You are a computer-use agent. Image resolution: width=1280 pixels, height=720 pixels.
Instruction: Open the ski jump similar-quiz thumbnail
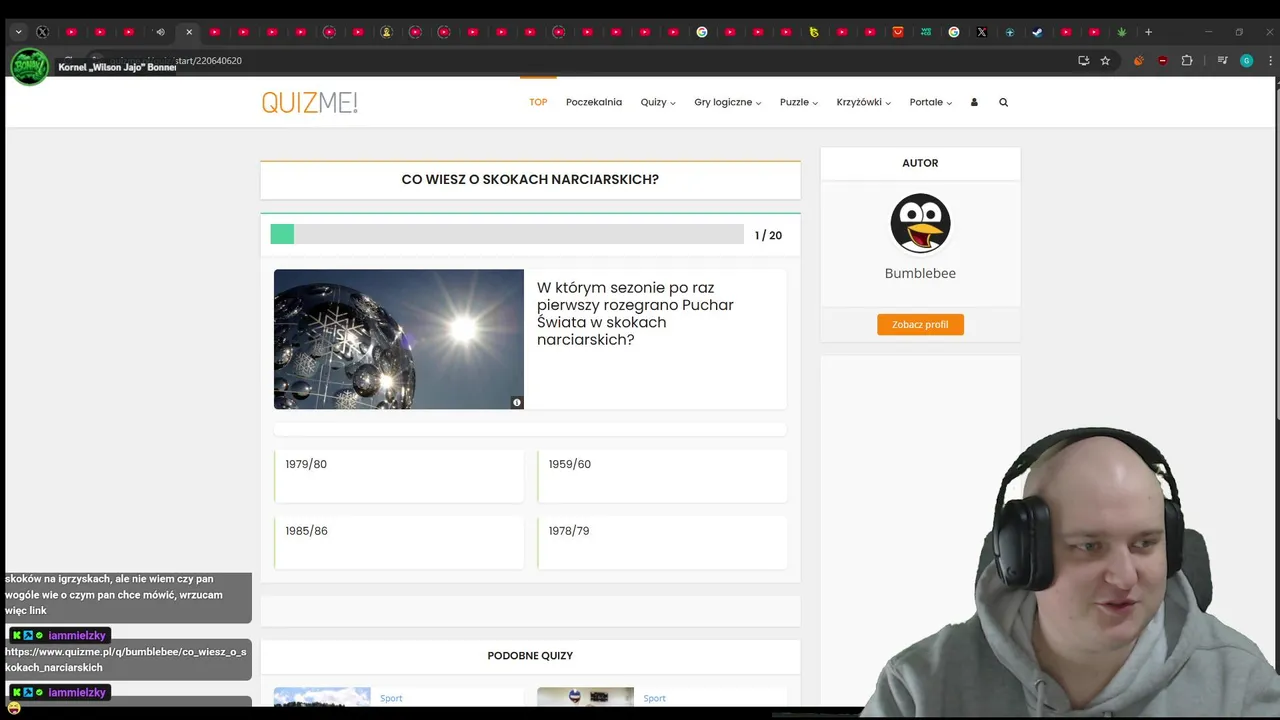322,697
